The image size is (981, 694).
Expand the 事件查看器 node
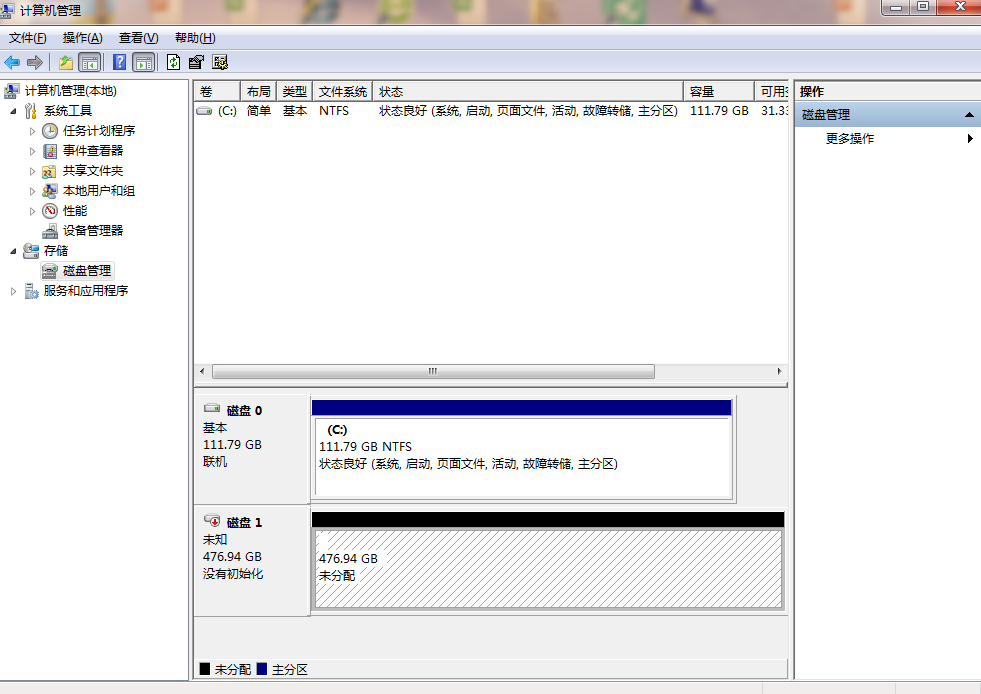(x=33, y=151)
